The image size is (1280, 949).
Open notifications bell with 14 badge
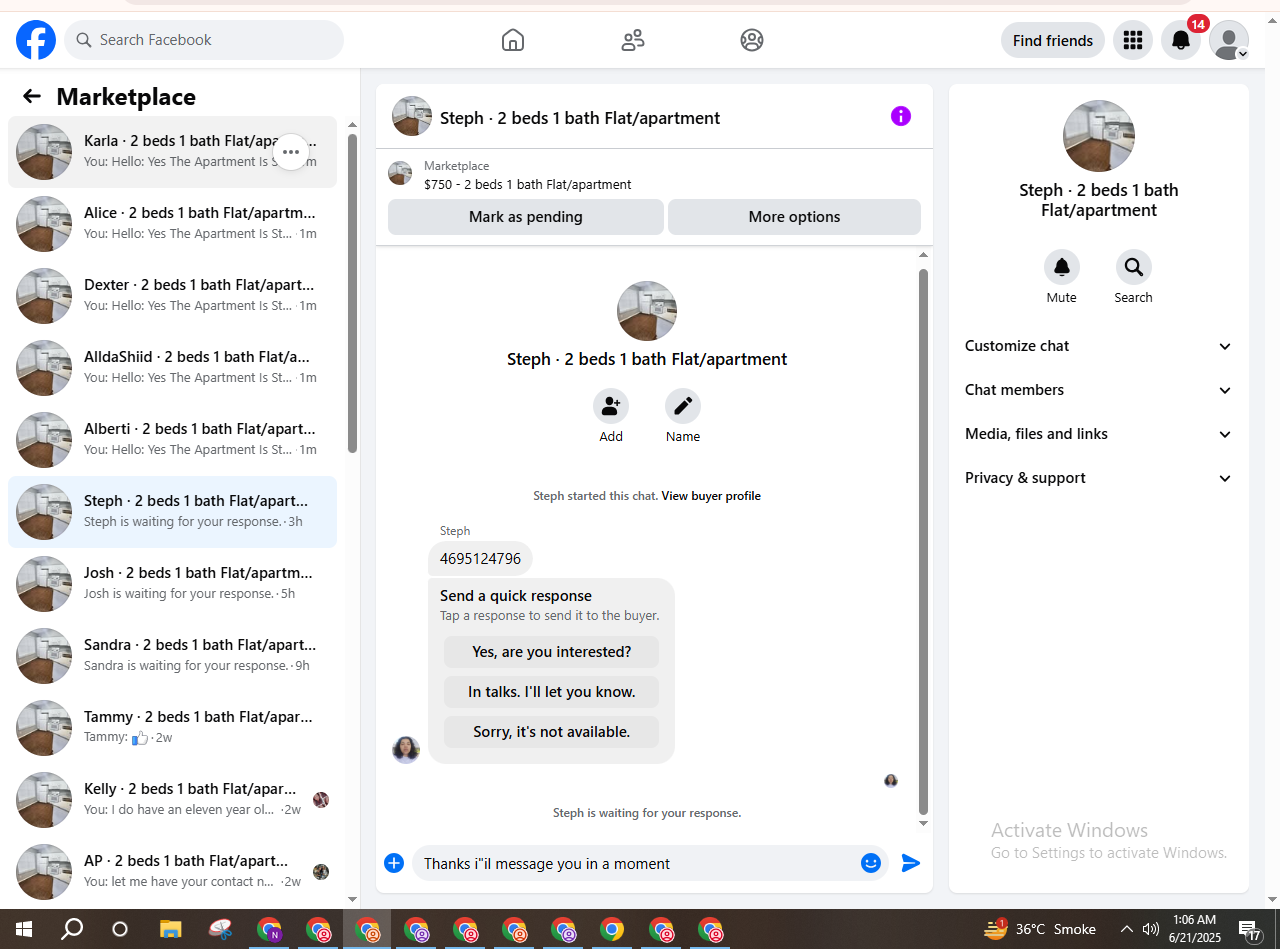1181,40
